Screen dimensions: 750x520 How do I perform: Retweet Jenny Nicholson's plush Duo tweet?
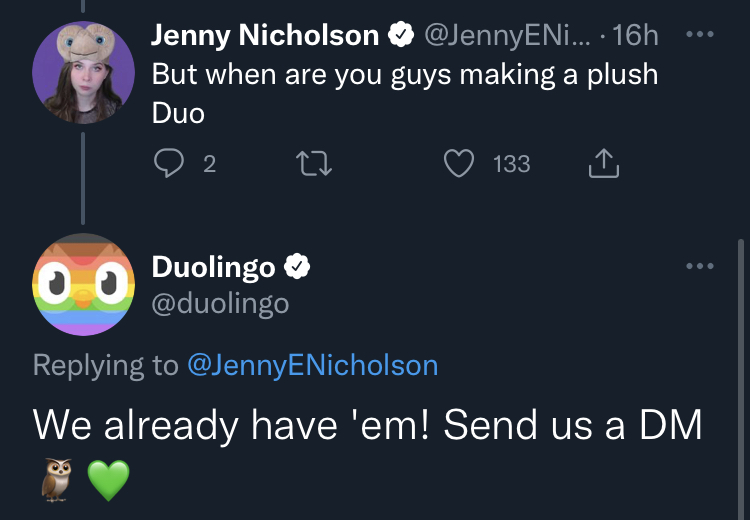(x=314, y=164)
